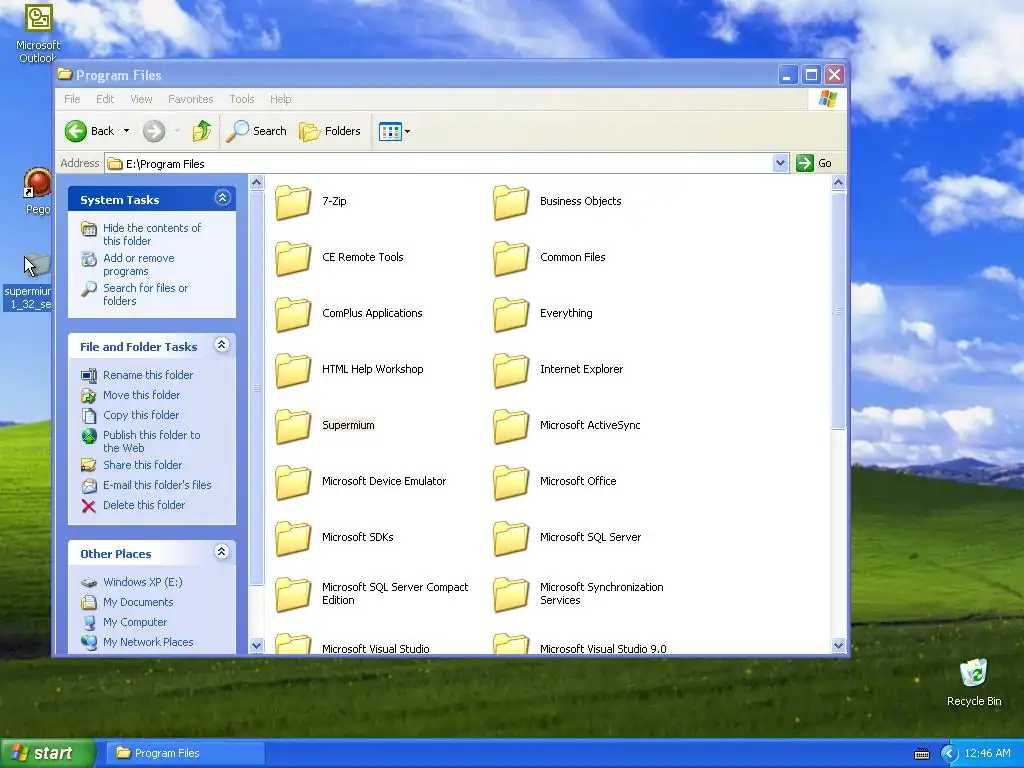Select the Internet Explorer folder icon

511,370
